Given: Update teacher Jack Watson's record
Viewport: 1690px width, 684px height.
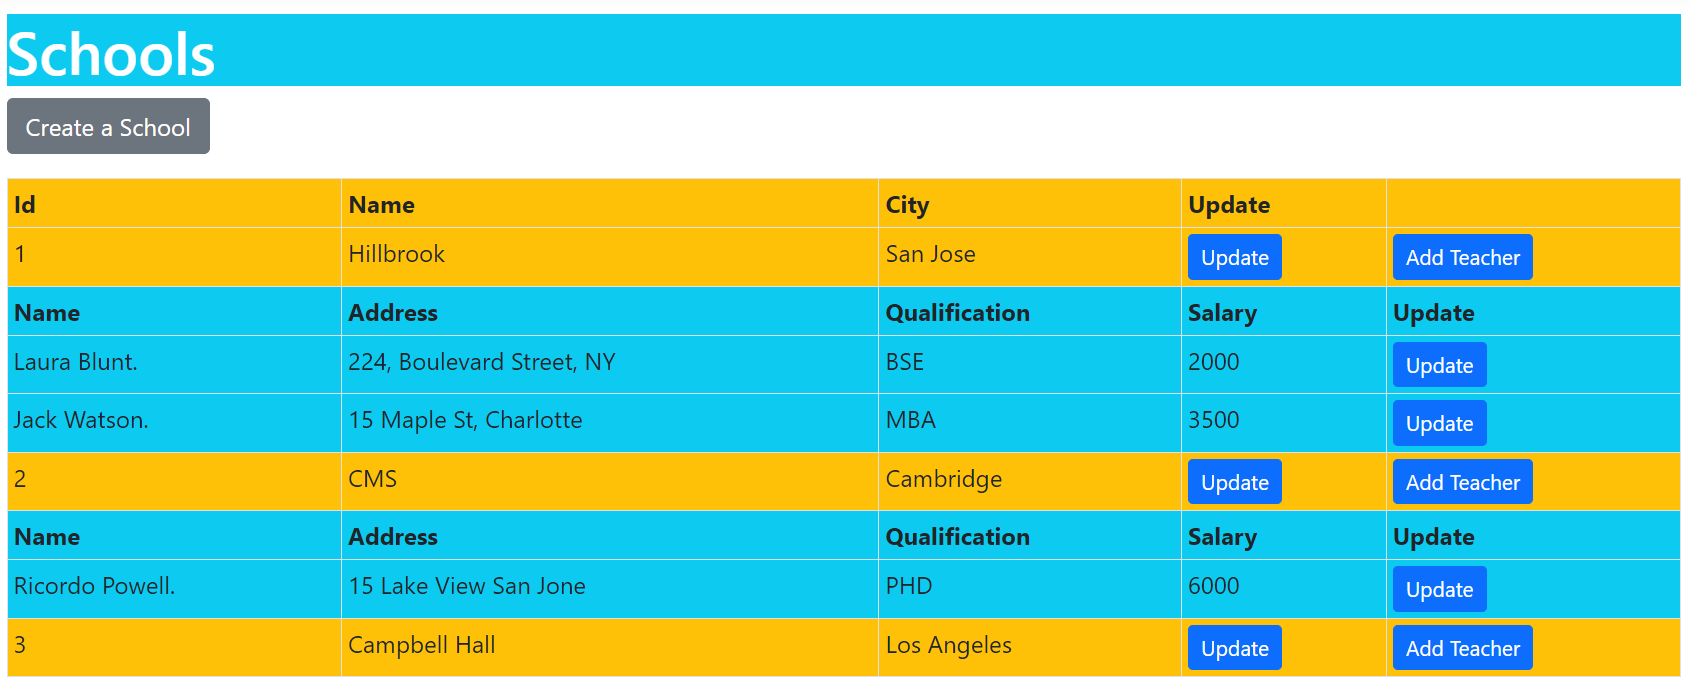Looking at the screenshot, I should (x=1439, y=423).
